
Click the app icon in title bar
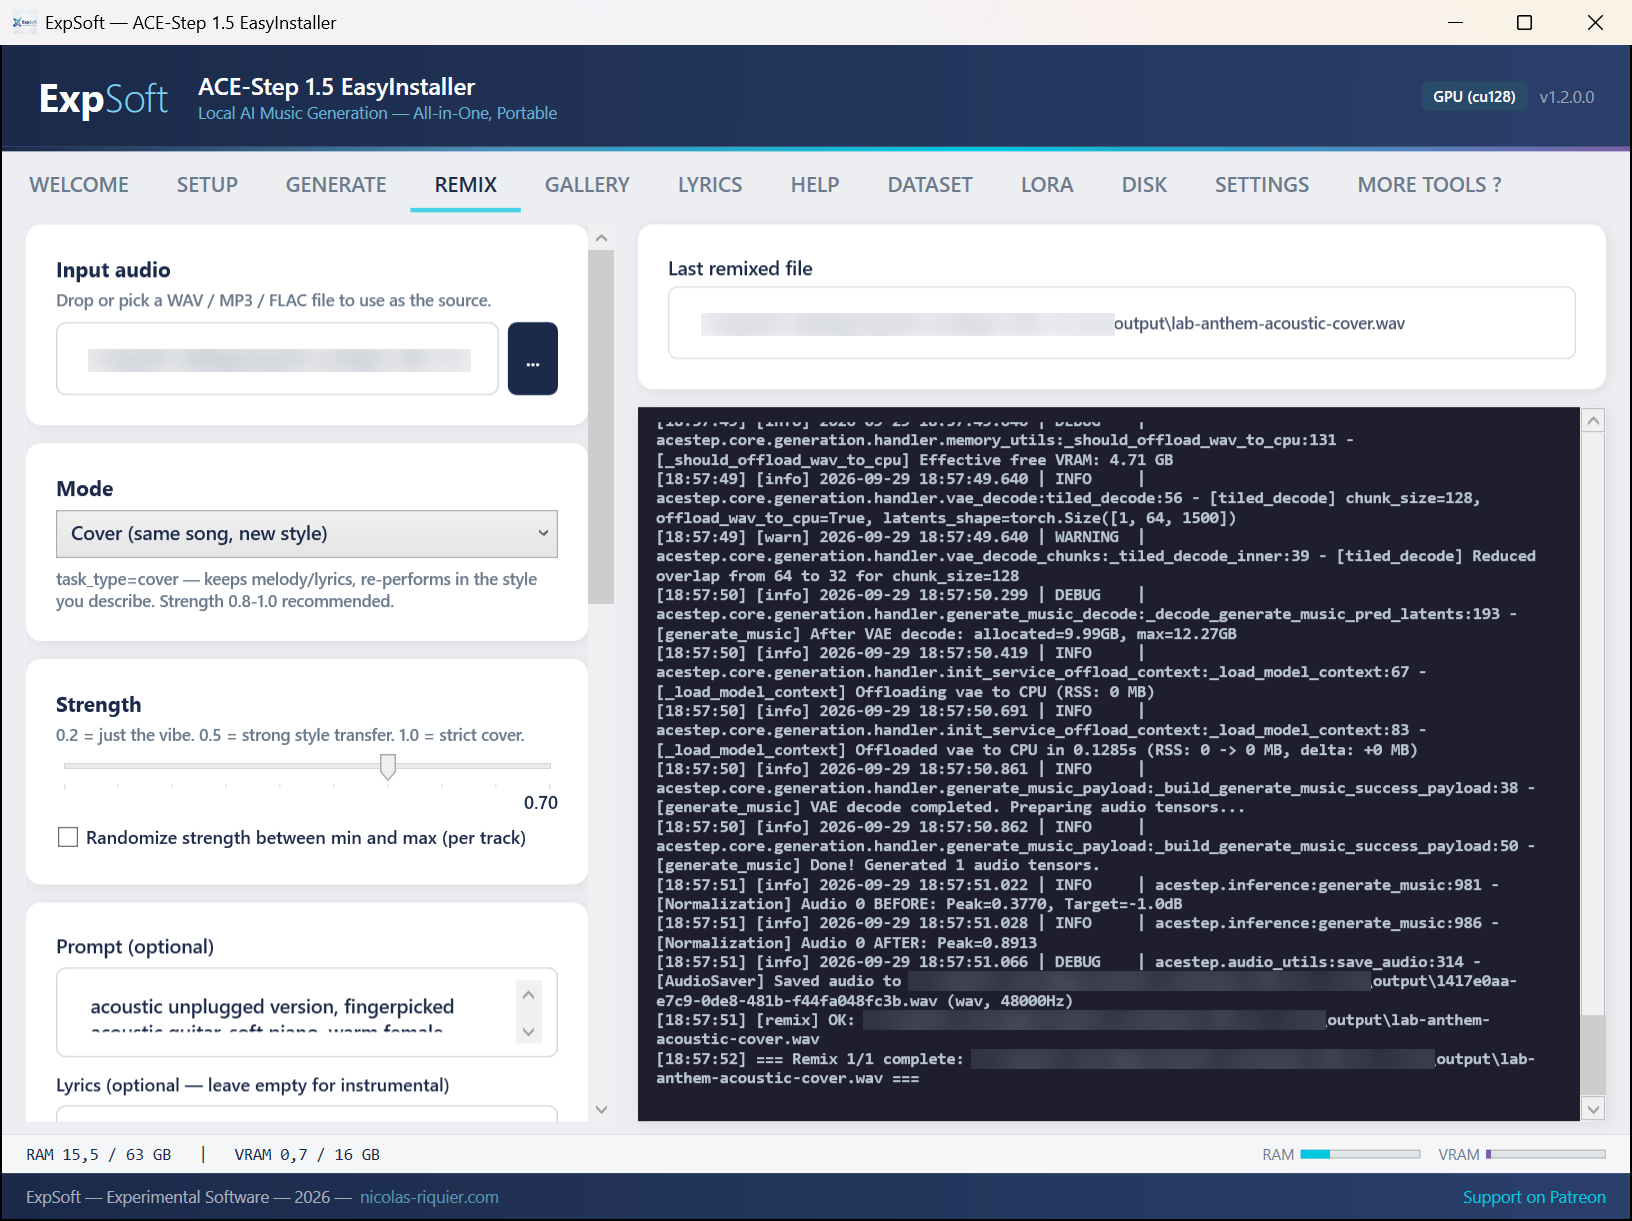[x=24, y=22]
